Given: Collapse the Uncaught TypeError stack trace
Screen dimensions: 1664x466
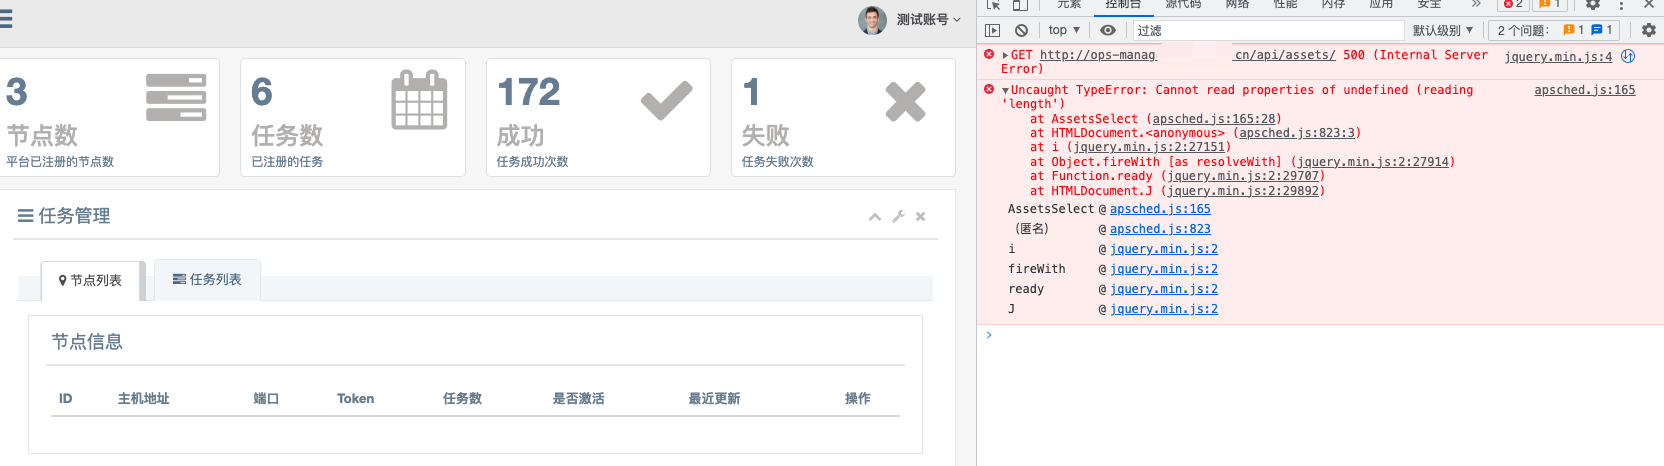Looking at the screenshot, I should click(1005, 91).
